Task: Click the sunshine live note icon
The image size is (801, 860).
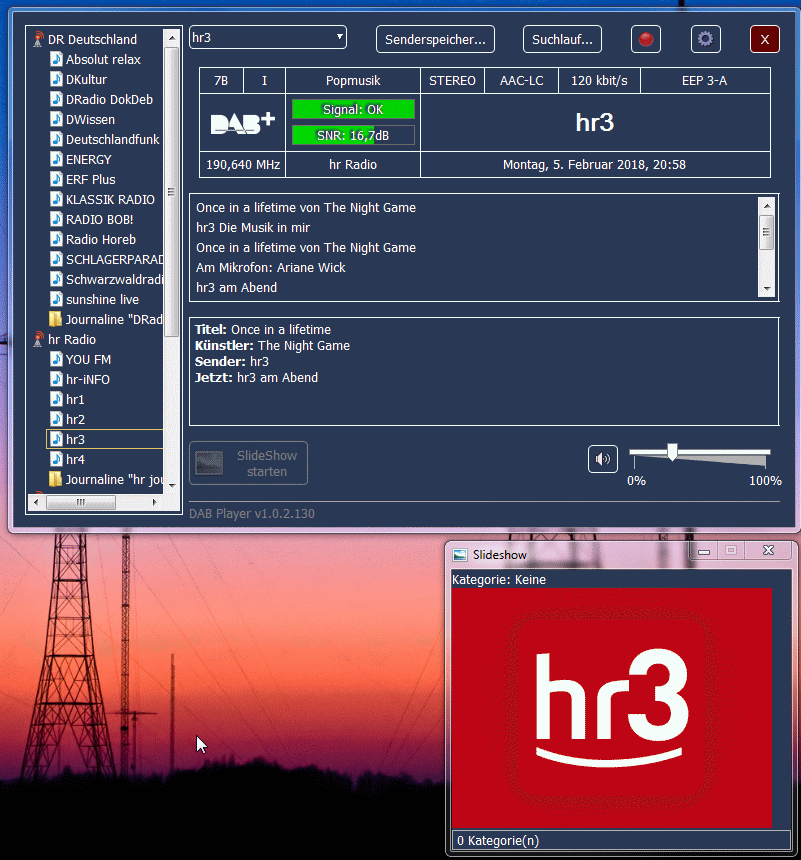Action: coord(56,299)
